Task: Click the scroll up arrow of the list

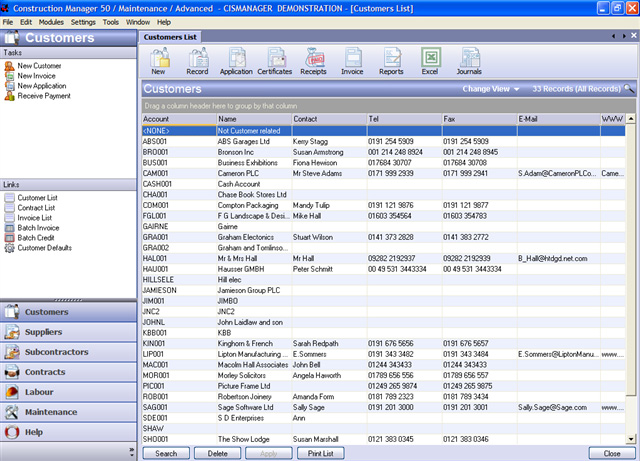Action: [631, 119]
